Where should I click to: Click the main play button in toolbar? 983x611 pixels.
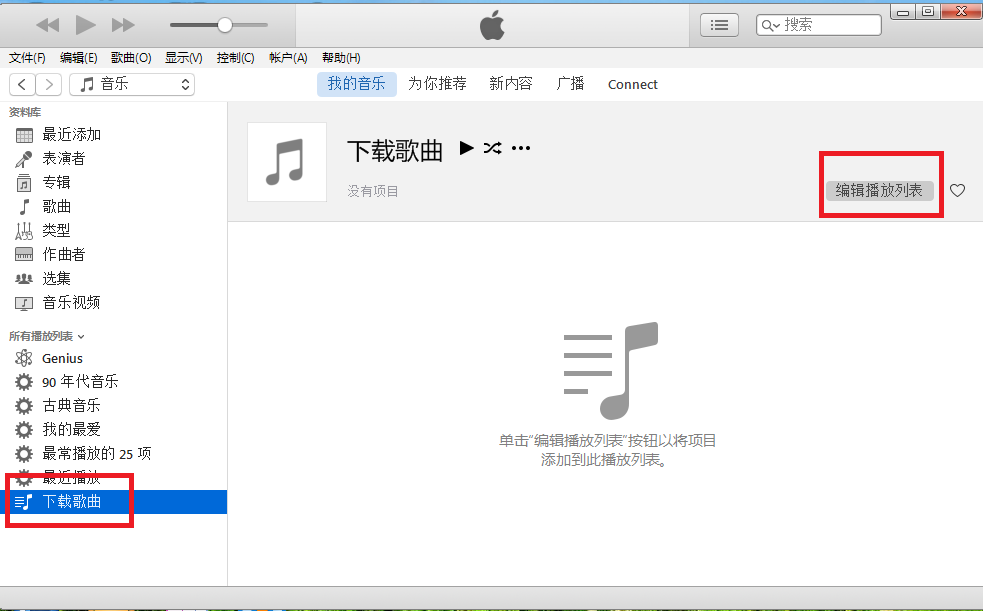[x=85, y=25]
